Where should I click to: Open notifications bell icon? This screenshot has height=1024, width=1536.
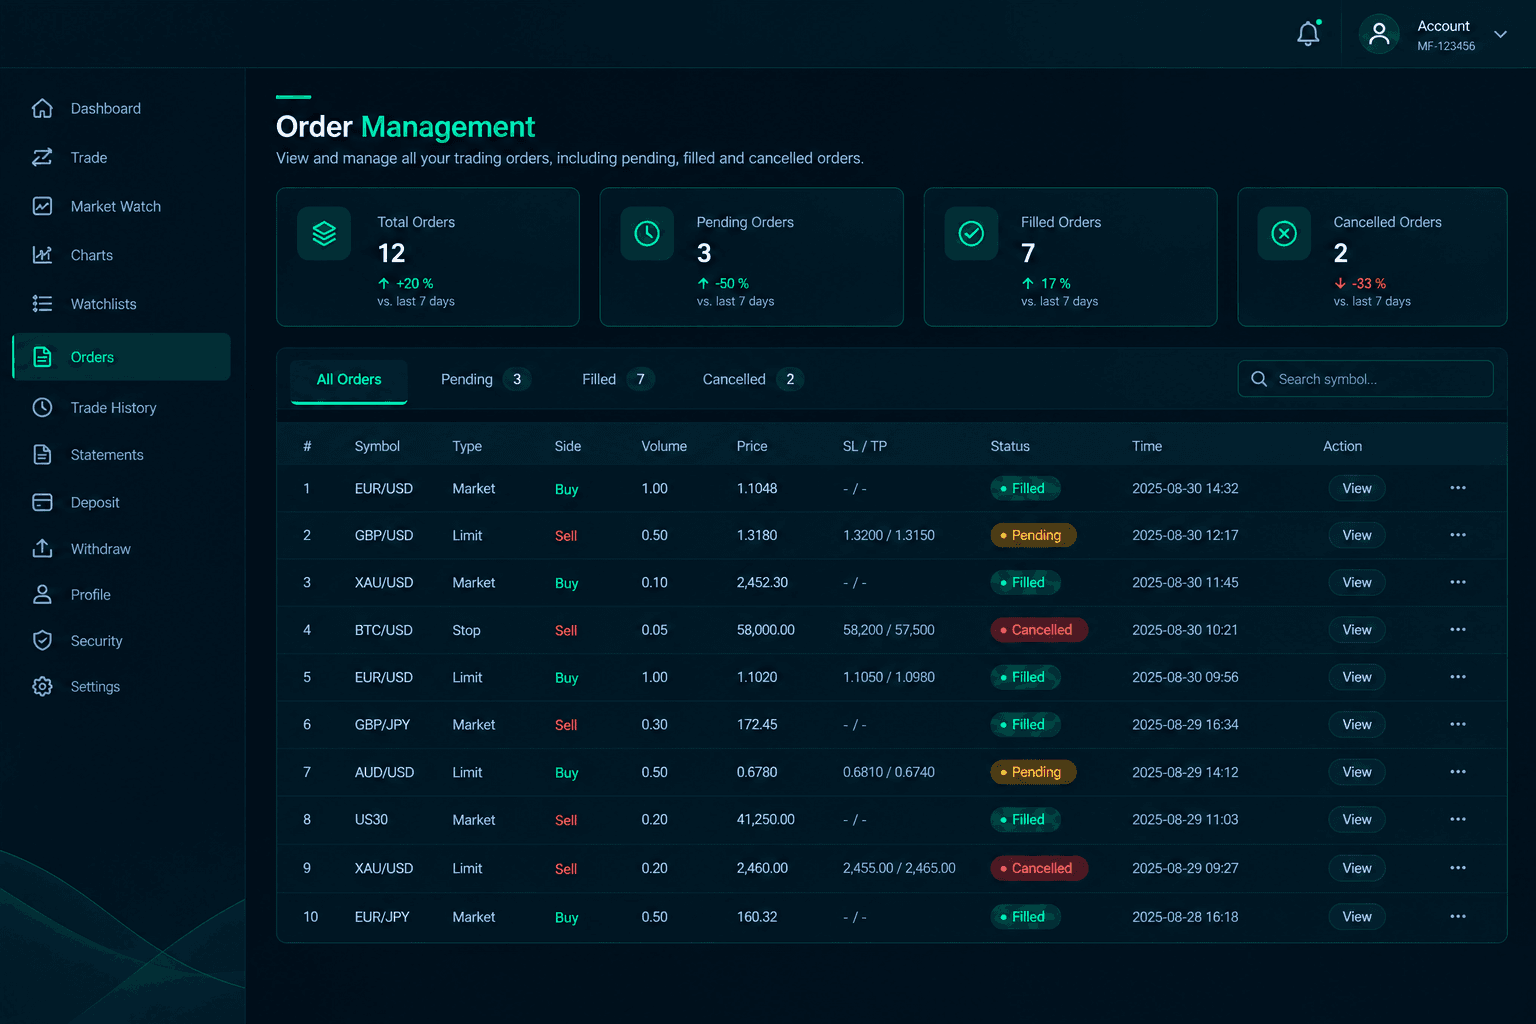(x=1308, y=34)
